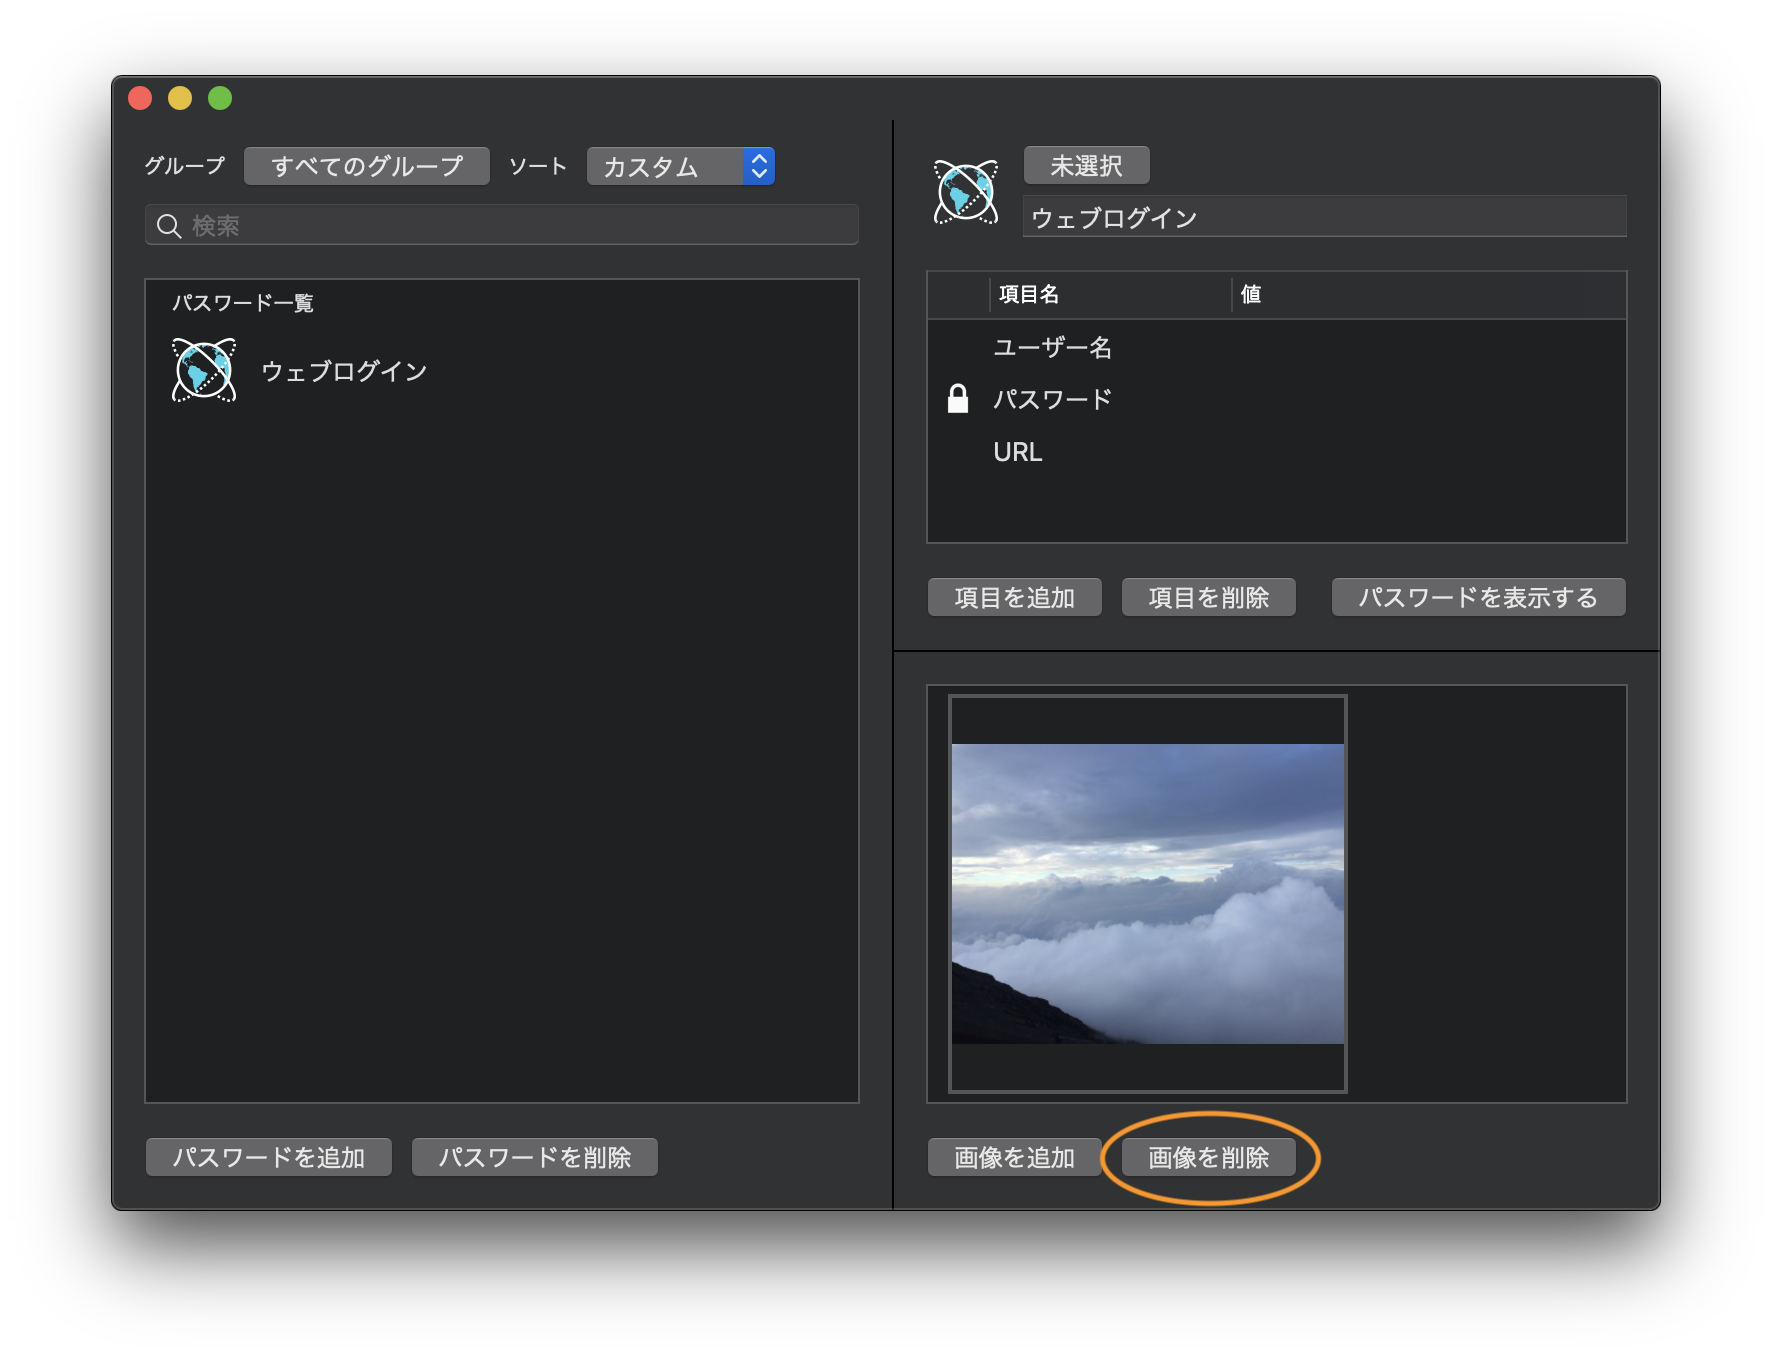This screenshot has height=1358, width=1772.
Task: Click the 項目を追加 button
Action: 1015,597
